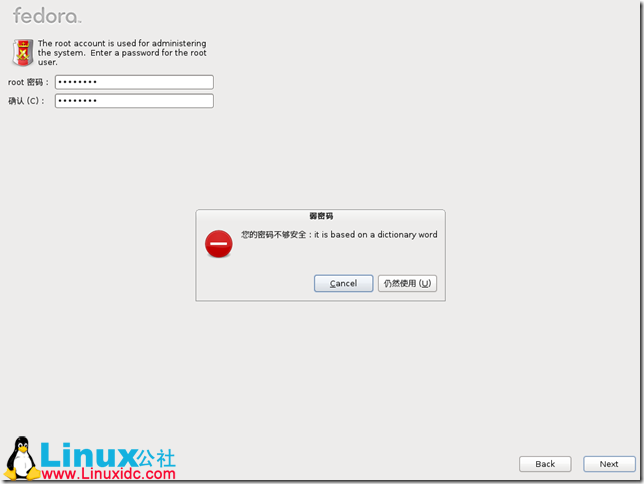Click the Next button

click(609, 464)
